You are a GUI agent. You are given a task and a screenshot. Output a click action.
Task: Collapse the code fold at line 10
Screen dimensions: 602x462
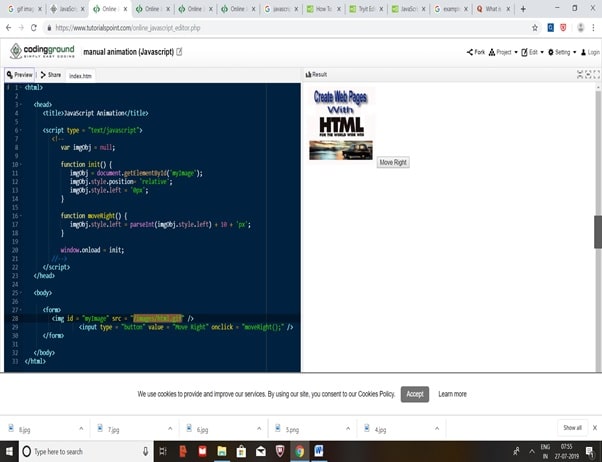point(21,164)
